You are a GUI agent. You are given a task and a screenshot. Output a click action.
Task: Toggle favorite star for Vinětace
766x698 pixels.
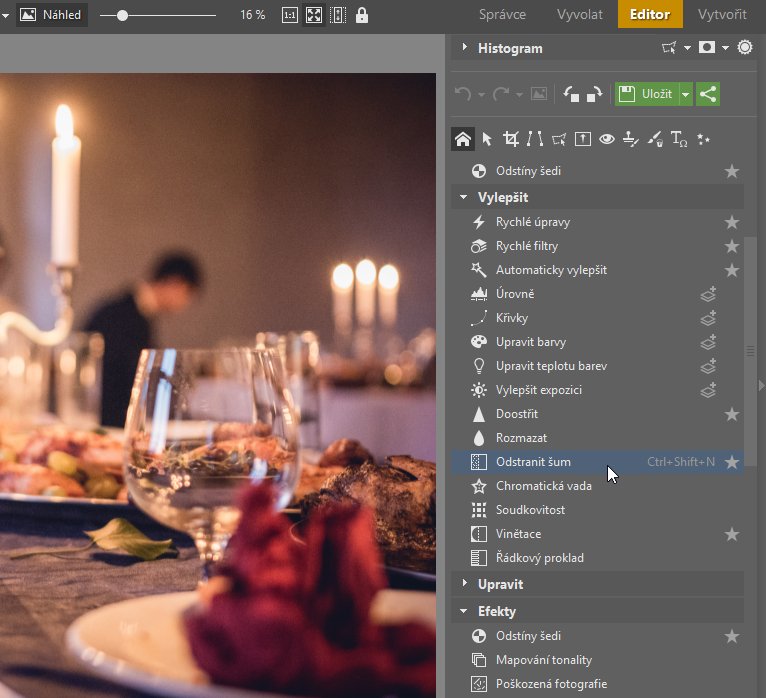click(x=732, y=534)
